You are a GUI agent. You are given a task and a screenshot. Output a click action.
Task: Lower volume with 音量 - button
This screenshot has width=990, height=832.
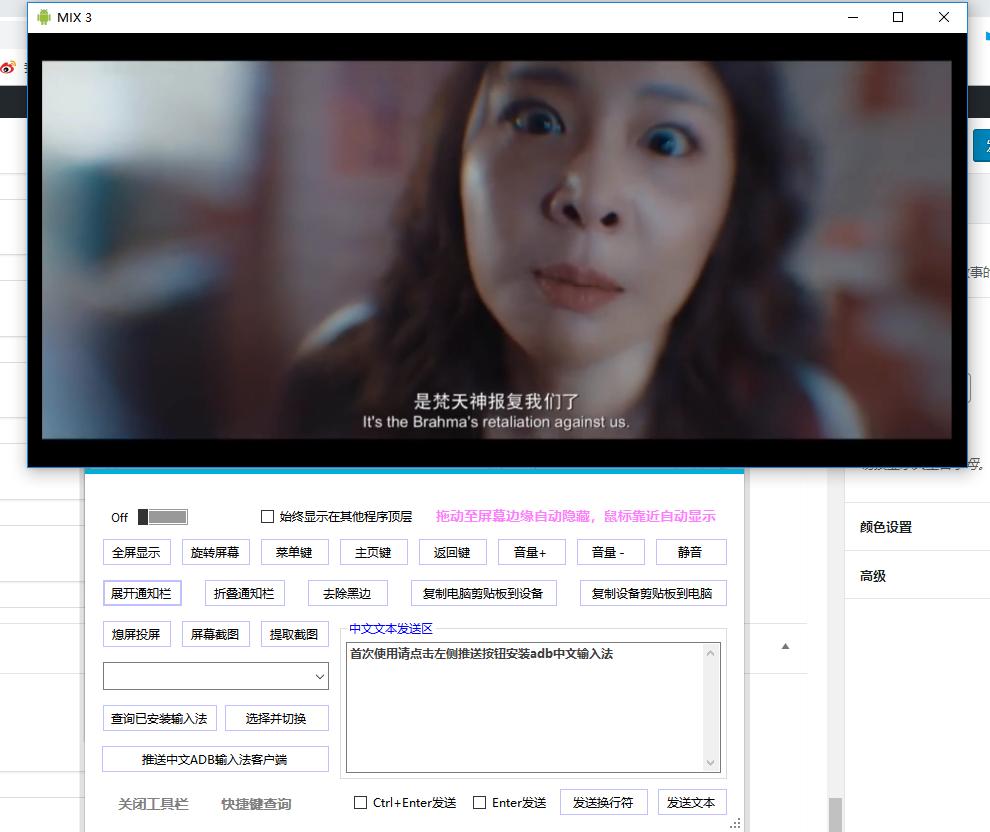pos(611,552)
